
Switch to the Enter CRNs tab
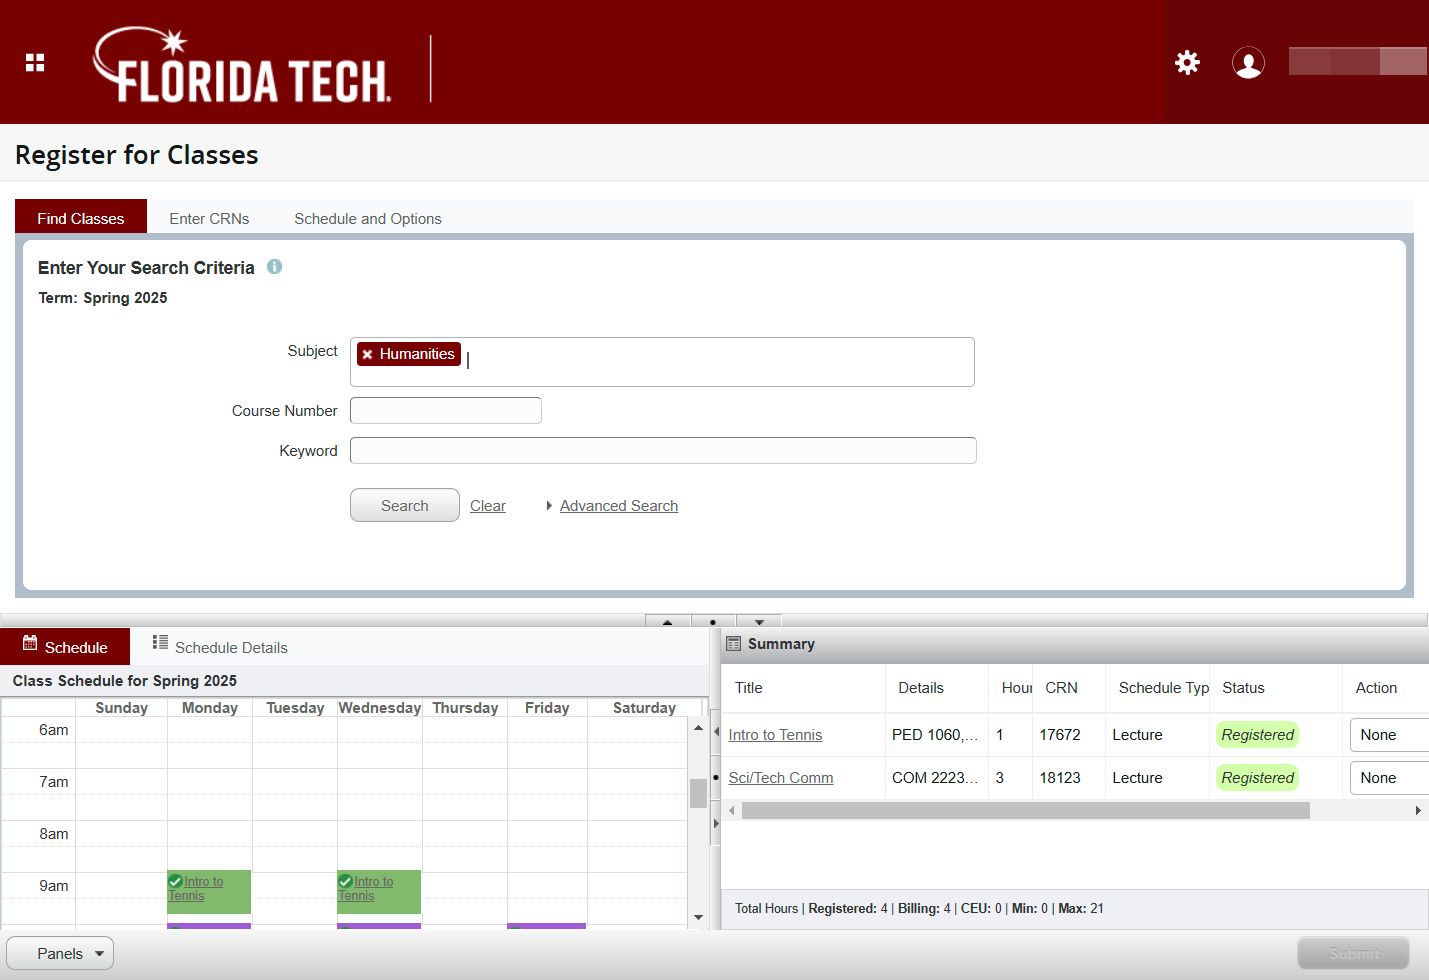coord(209,218)
